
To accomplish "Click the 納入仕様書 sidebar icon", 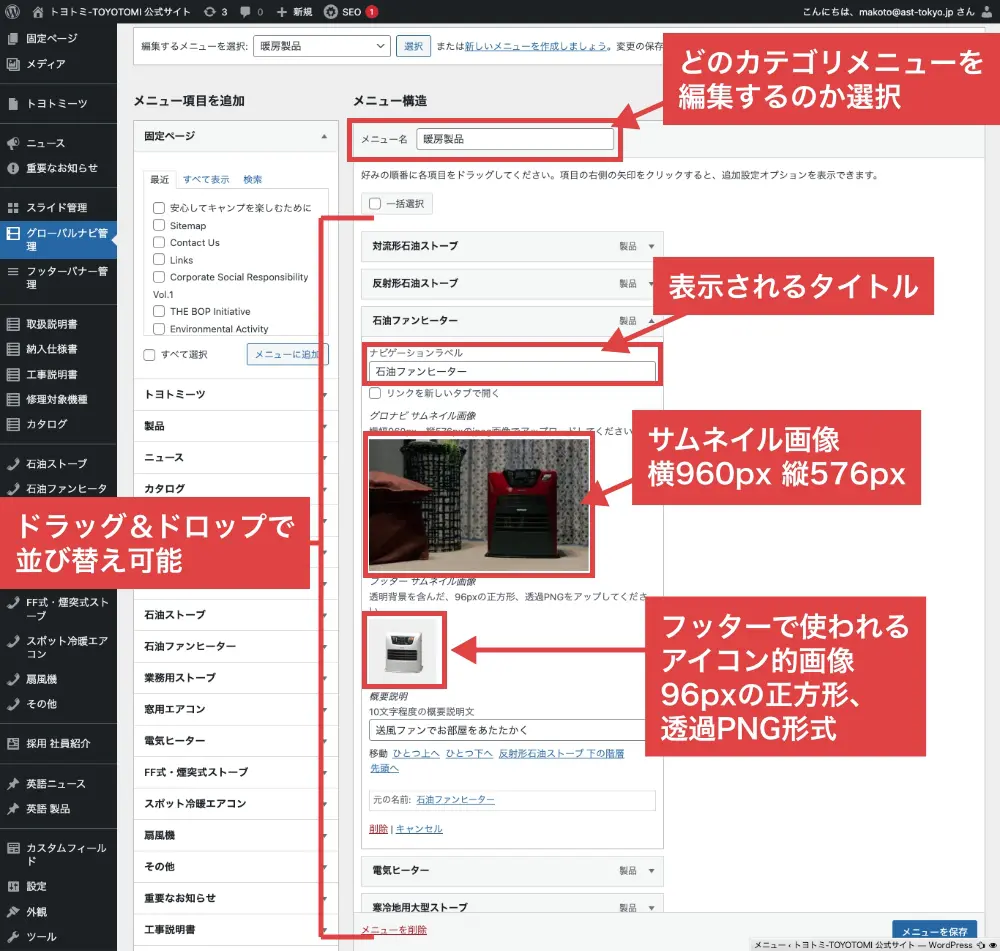I will [13, 349].
